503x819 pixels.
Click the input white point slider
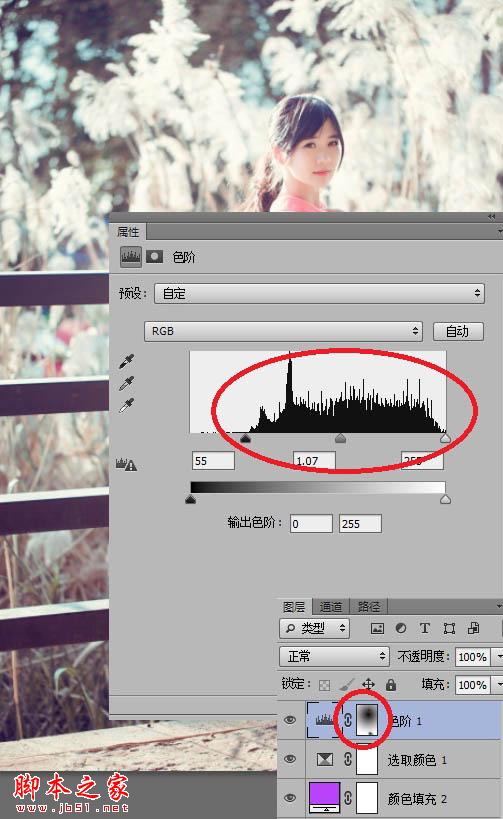click(x=445, y=438)
